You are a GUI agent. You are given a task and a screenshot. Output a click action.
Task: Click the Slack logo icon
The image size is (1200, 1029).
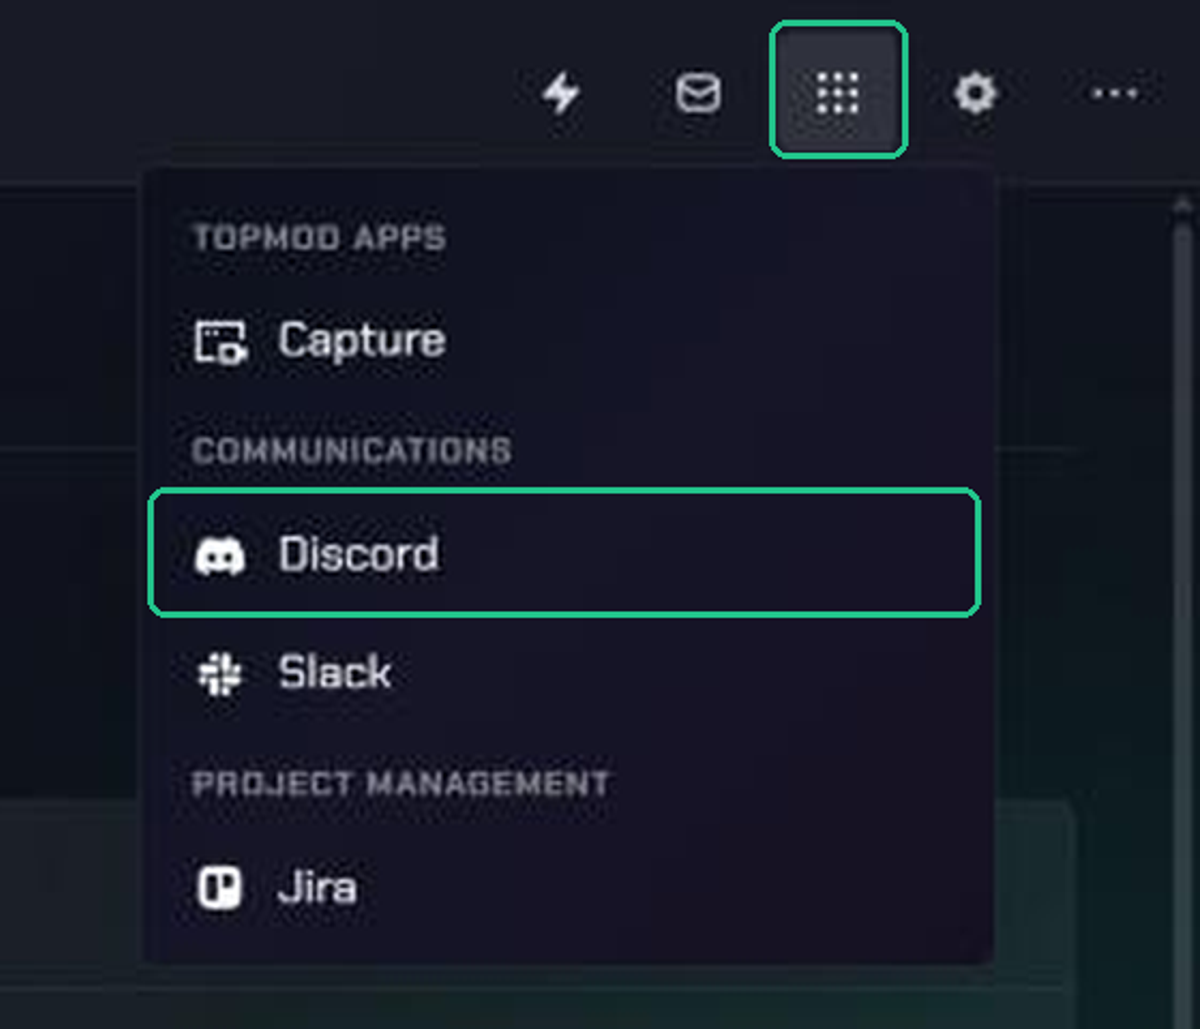pyautogui.click(x=220, y=674)
